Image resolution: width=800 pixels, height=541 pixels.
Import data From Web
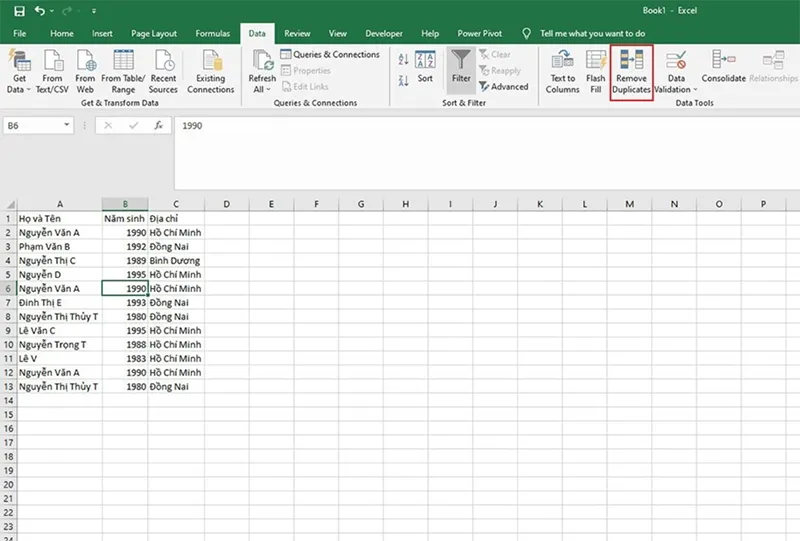tap(85, 71)
